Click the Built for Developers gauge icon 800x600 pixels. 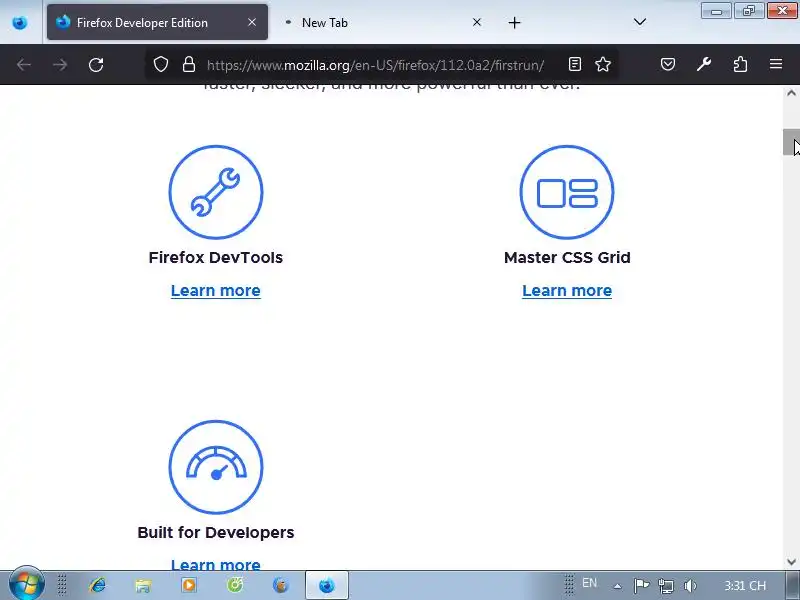point(216,467)
